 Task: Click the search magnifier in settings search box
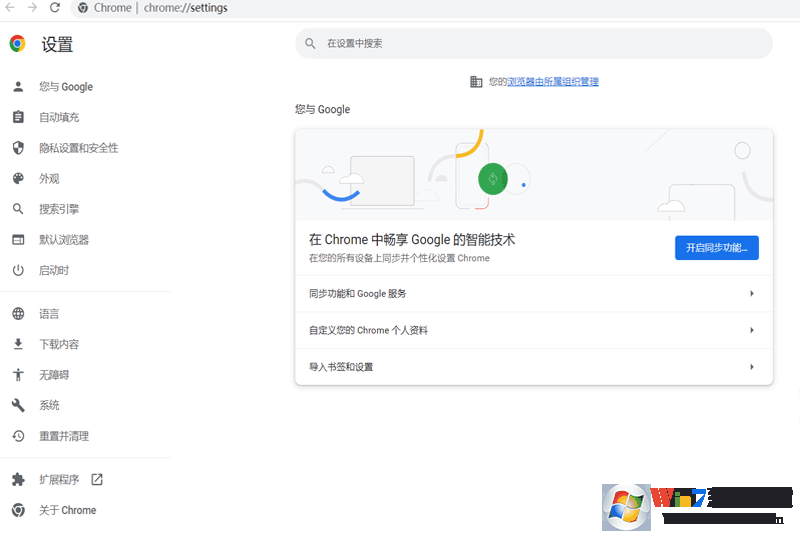point(310,43)
